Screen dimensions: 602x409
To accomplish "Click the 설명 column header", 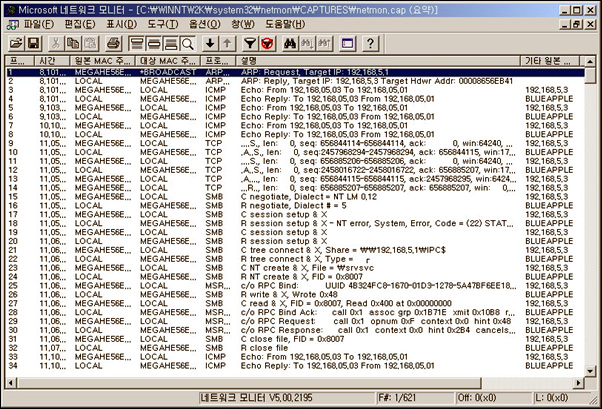I will [x=378, y=61].
